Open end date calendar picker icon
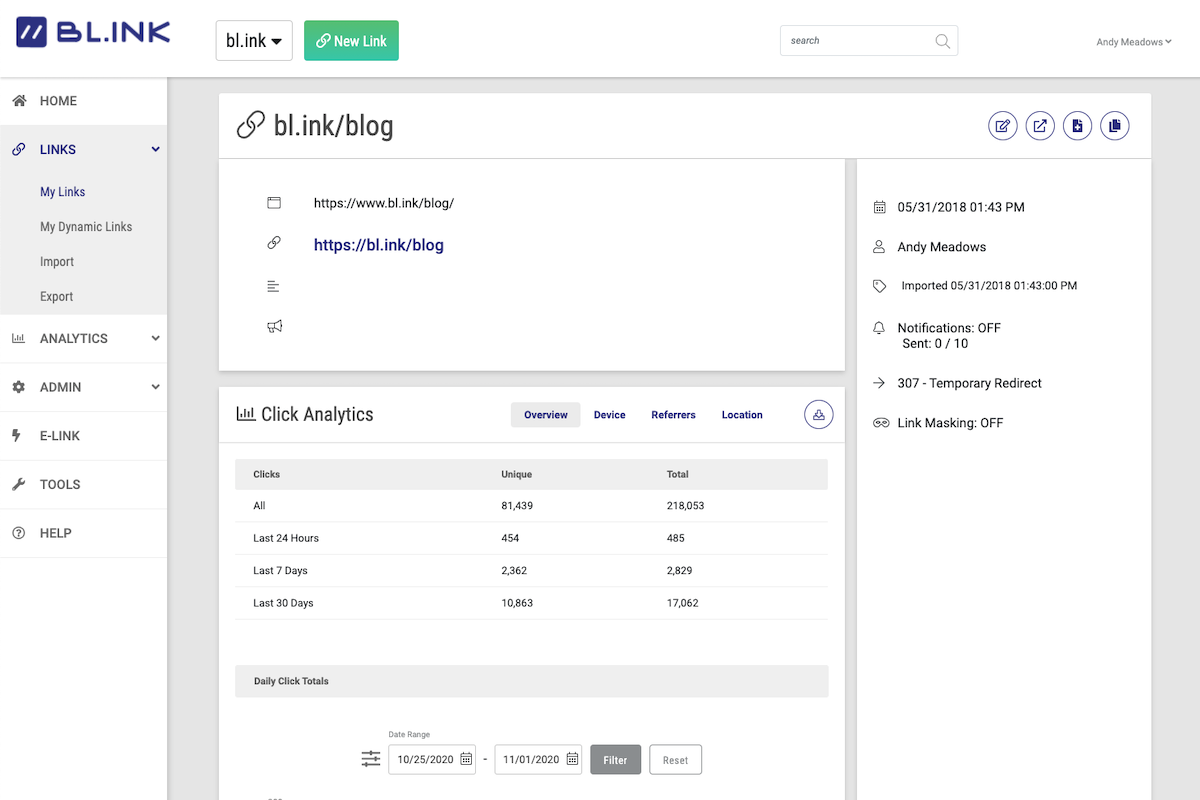This screenshot has width=1200, height=800. pyautogui.click(x=572, y=759)
